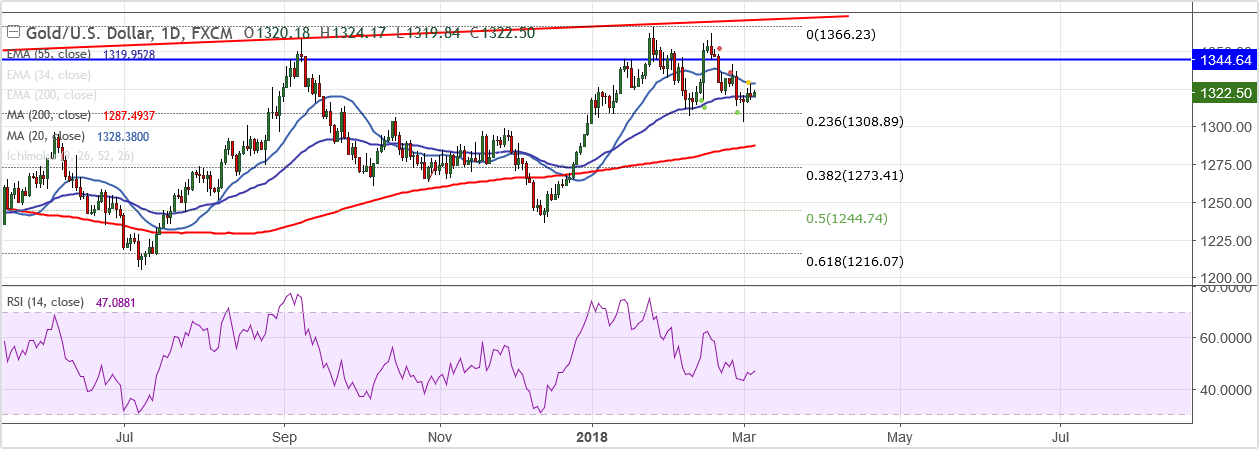Click the 1344.64 horizontal line price tag
Image resolution: width=1259 pixels, height=449 pixels.
tap(1224, 60)
